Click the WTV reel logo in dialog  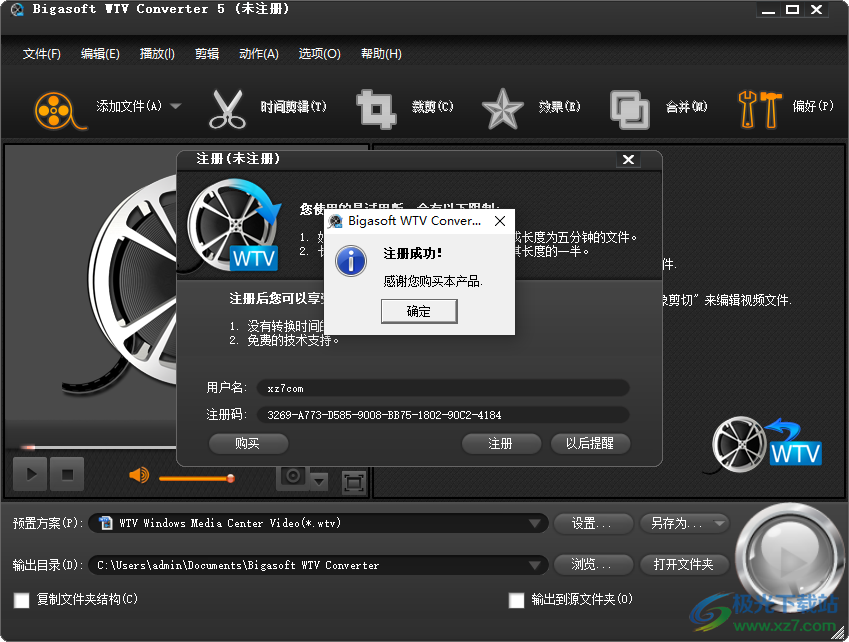point(234,225)
